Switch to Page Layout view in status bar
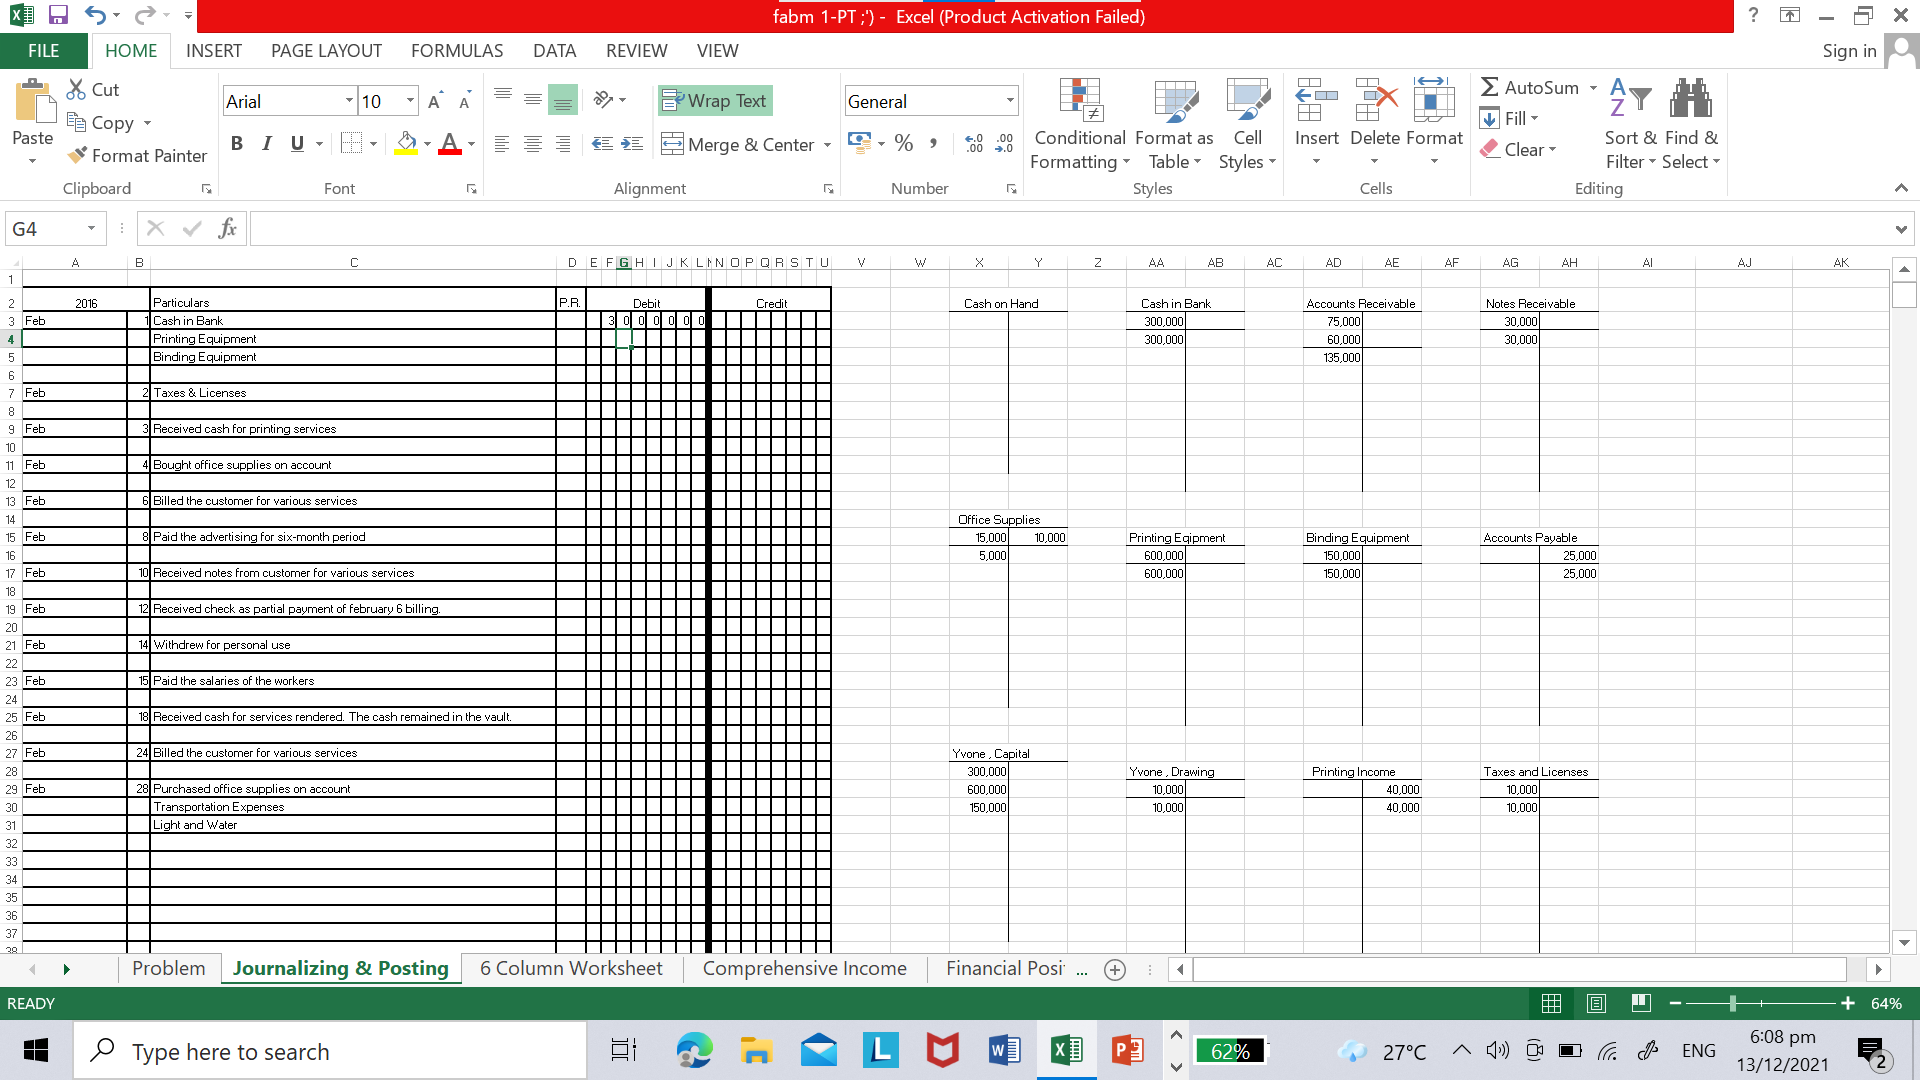 (x=1596, y=1003)
